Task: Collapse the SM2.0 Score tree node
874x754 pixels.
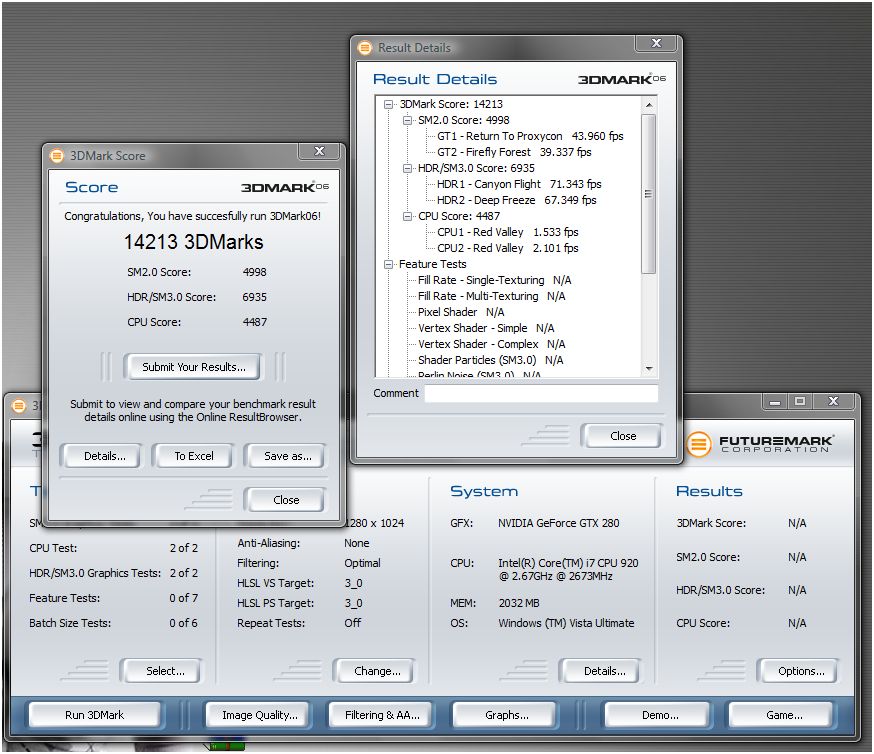Action: pos(407,120)
